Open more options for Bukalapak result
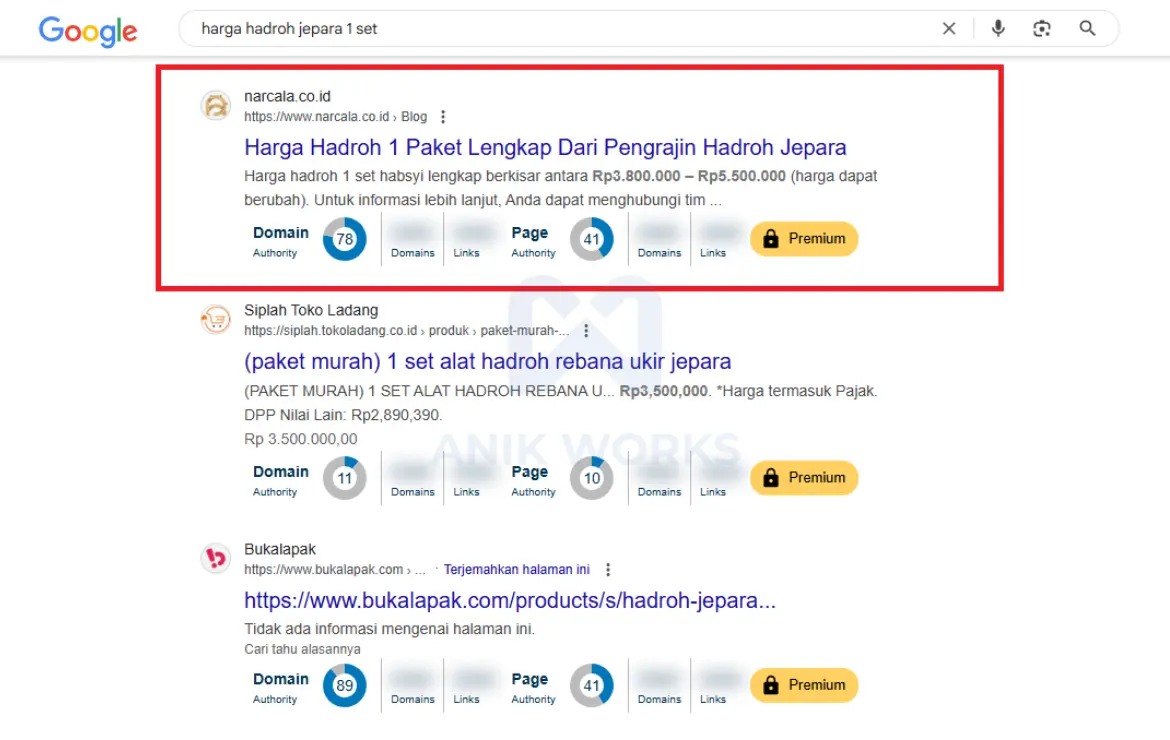This screenshot has width=1170, height=740. point(607,570)
